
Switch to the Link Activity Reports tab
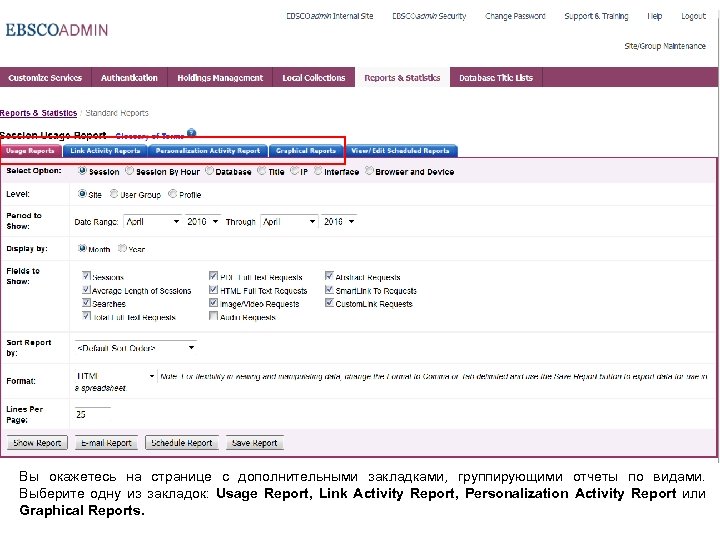(x=105, y=151)
